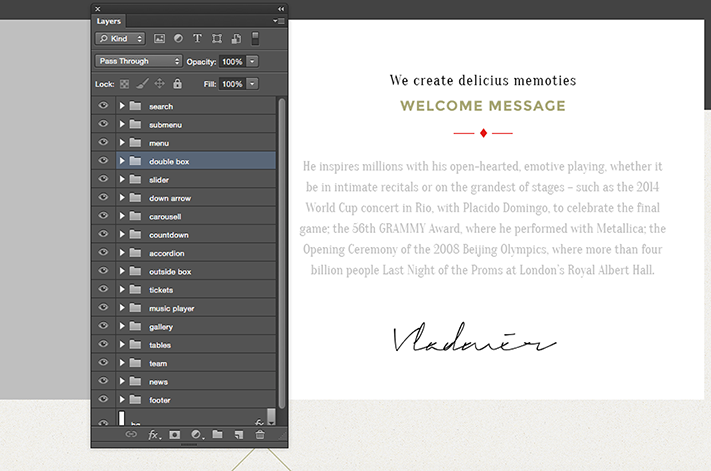Hide the carousell group layer
This screenshot has width=711, height=471.
tap(103, 215)
